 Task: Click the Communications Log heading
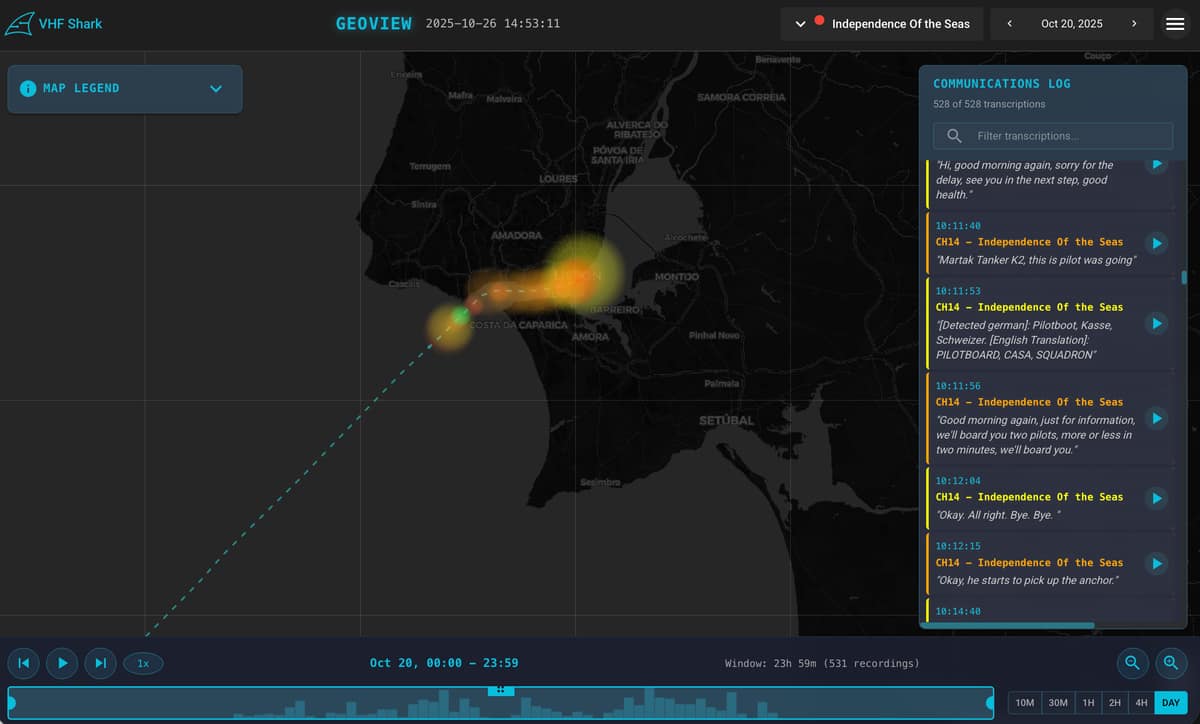click(x=1002, y=84)
